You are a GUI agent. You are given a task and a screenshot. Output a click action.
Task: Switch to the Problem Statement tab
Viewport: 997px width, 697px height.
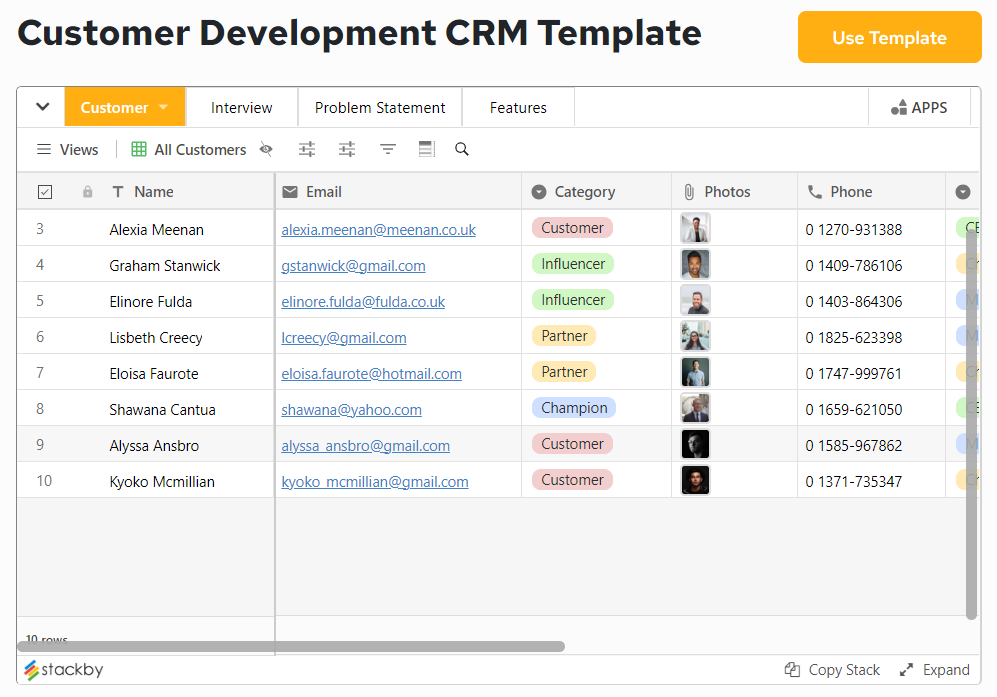pyautogui.click(x=379, y=107)
